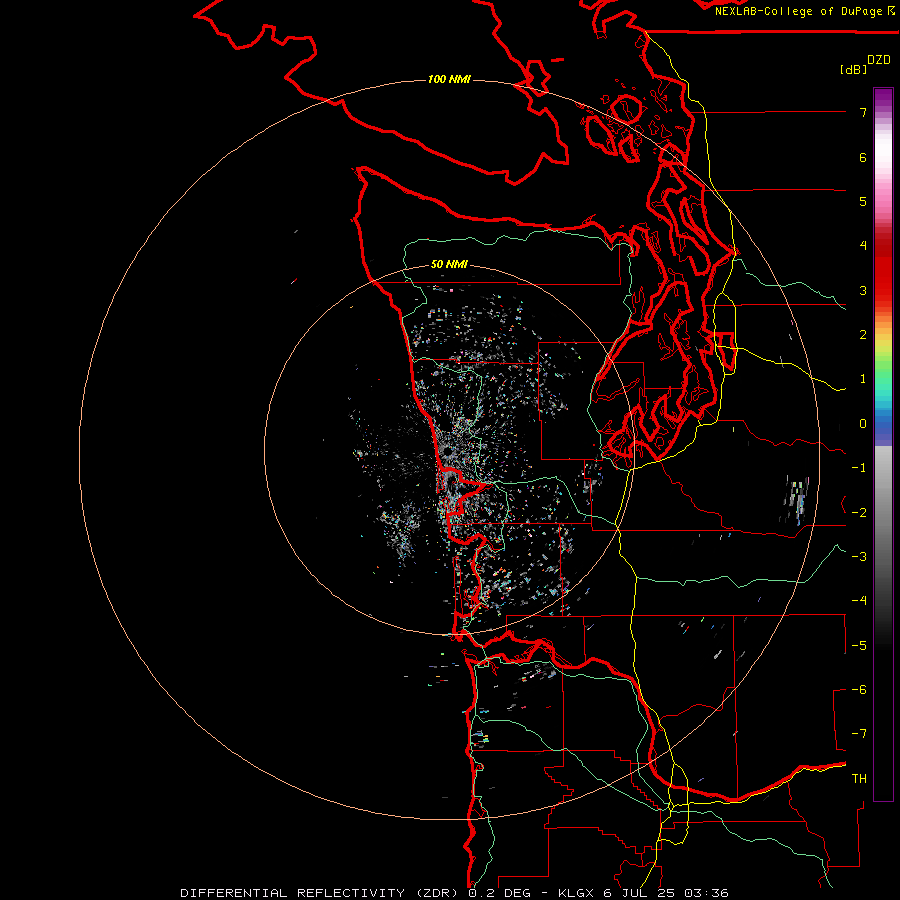
Task: Click the "0.2 DEG" elevation angle text
Action: (x=501, y=893)
